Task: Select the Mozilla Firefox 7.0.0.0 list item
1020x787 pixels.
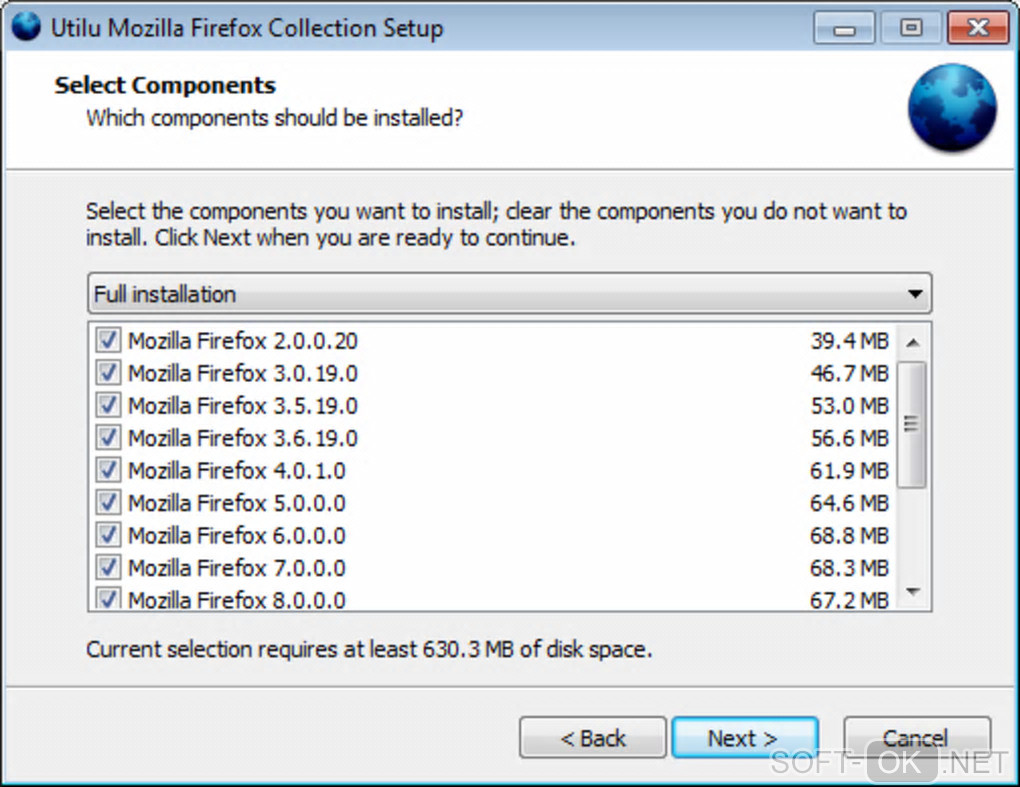Action: [237, 568]
